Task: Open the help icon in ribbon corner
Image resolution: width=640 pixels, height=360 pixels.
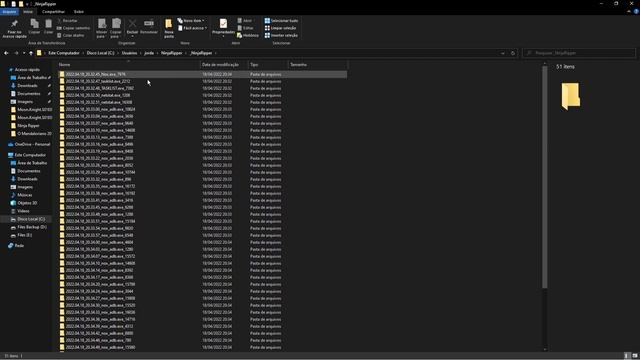Action: click(x=636, y=12)
